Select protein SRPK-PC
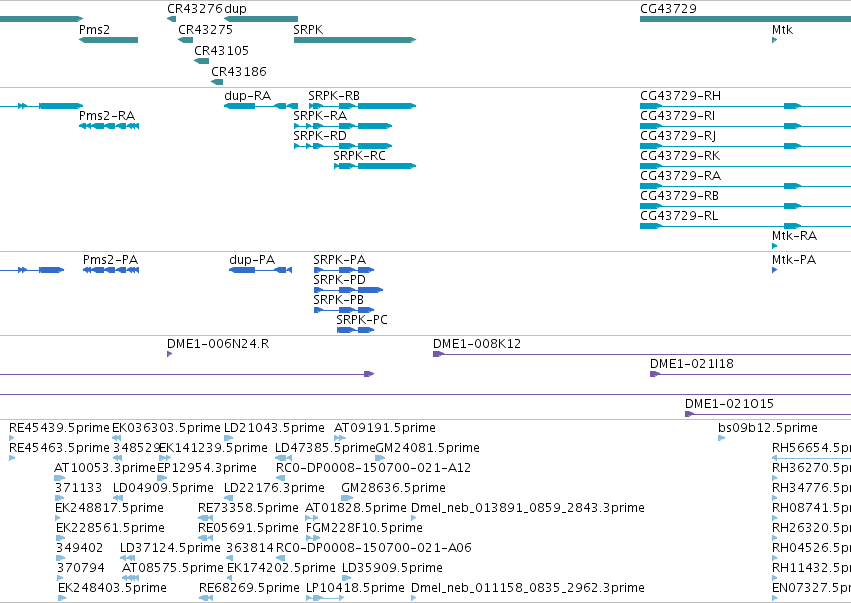Screen dimensions: 851x603 coord(355,330)
